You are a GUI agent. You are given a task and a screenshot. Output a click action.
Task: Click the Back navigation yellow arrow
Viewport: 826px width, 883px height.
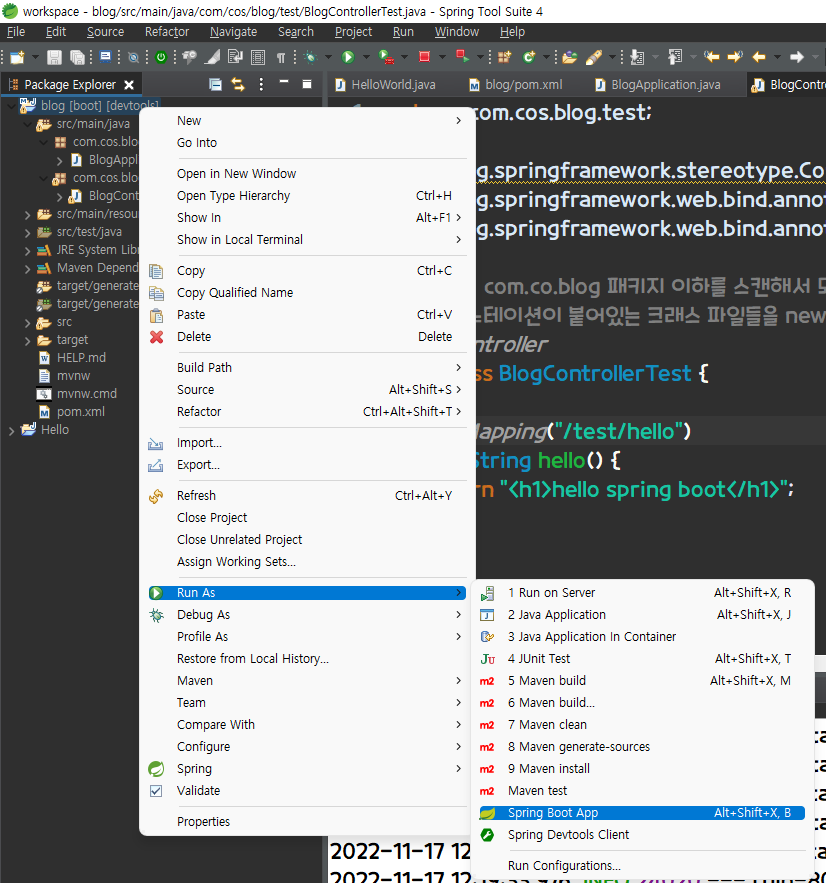(759, 56)
